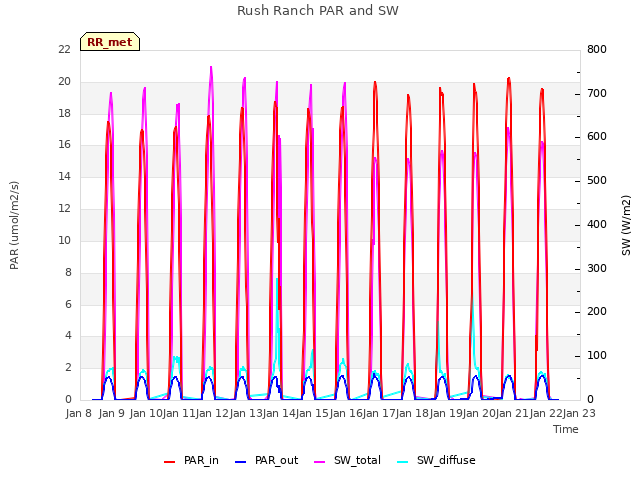Click the Jan 20 x-axis tick label

(x=479, y=413)
